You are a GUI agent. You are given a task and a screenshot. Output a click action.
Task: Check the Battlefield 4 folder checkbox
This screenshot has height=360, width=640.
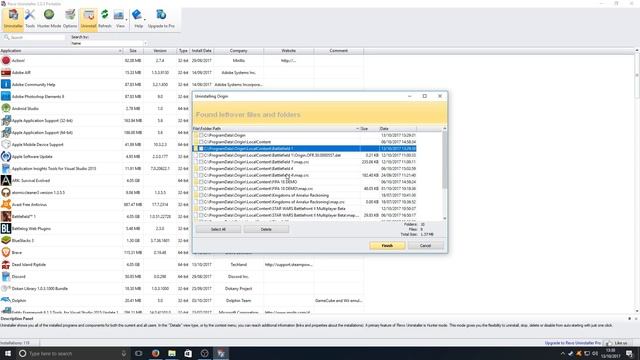pyautogui.click(x=201, y=169)
